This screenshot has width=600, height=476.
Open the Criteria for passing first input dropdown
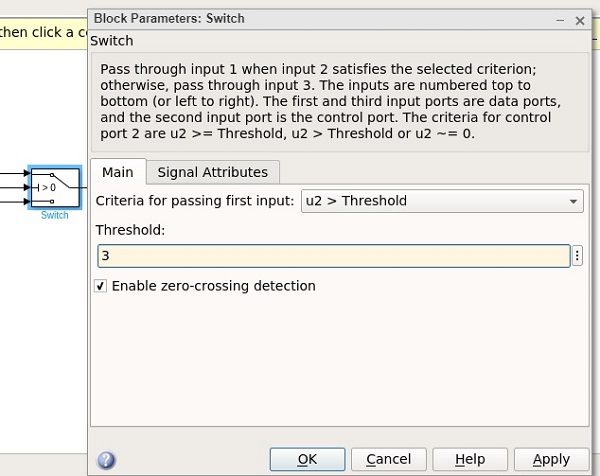pyautogui.click(x=441, y=201)
